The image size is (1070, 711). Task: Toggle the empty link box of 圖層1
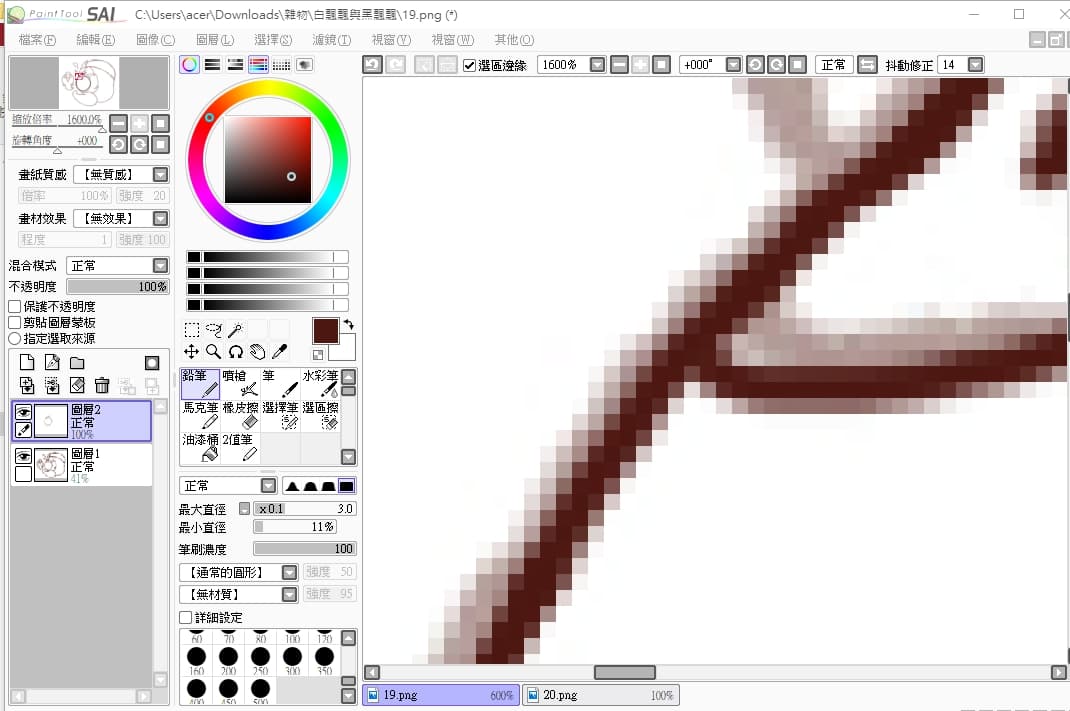point(23,474)
